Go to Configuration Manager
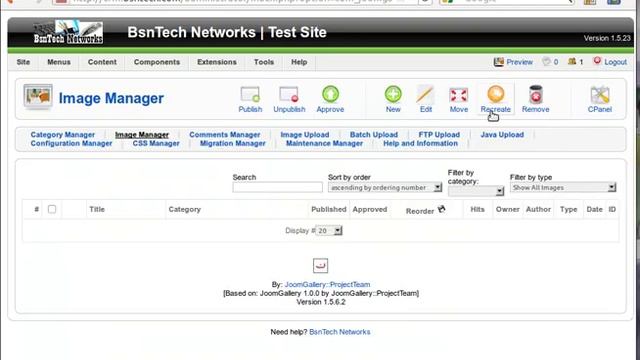 [x=71, y=143]
